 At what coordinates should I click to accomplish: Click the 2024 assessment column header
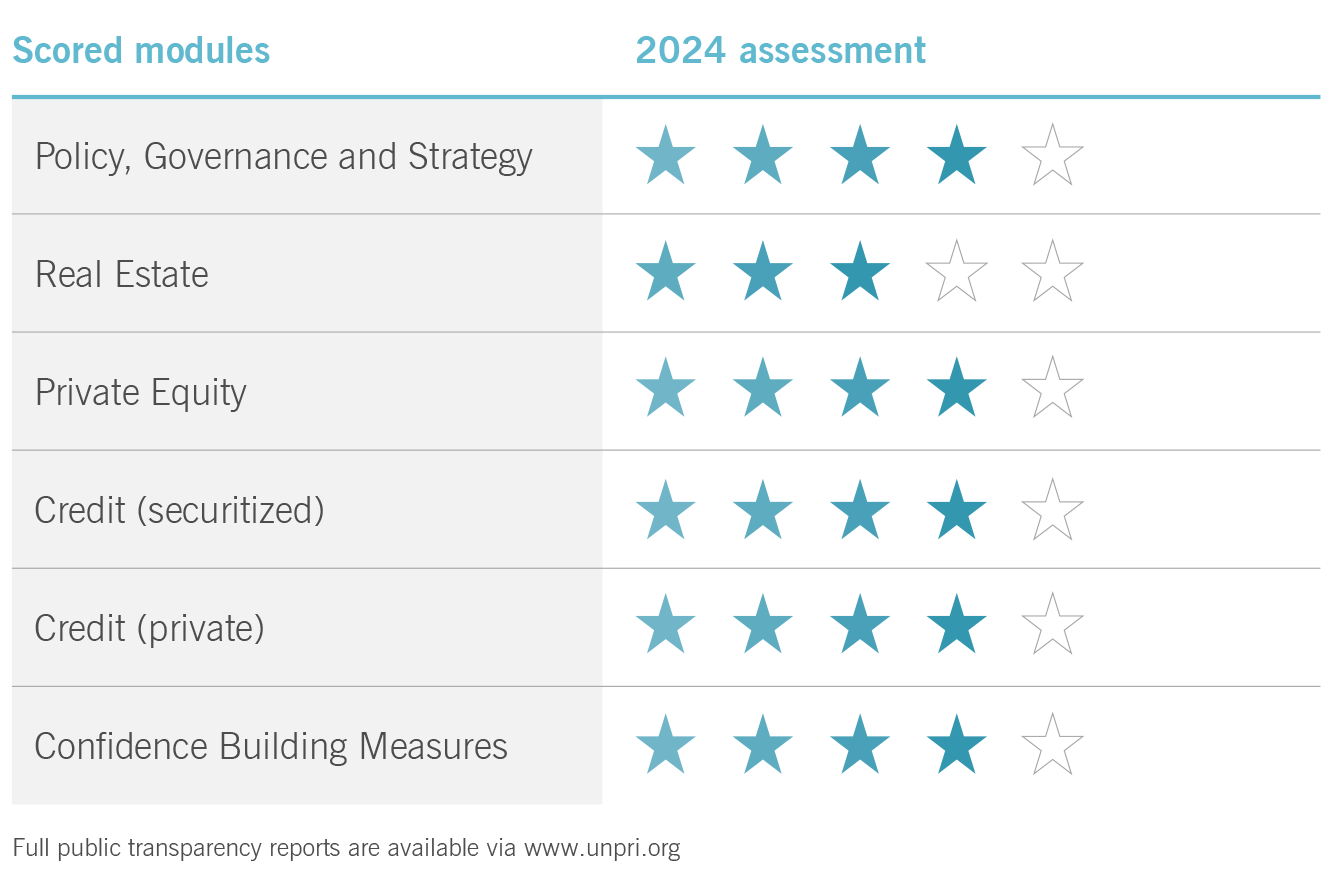[781, 50]
